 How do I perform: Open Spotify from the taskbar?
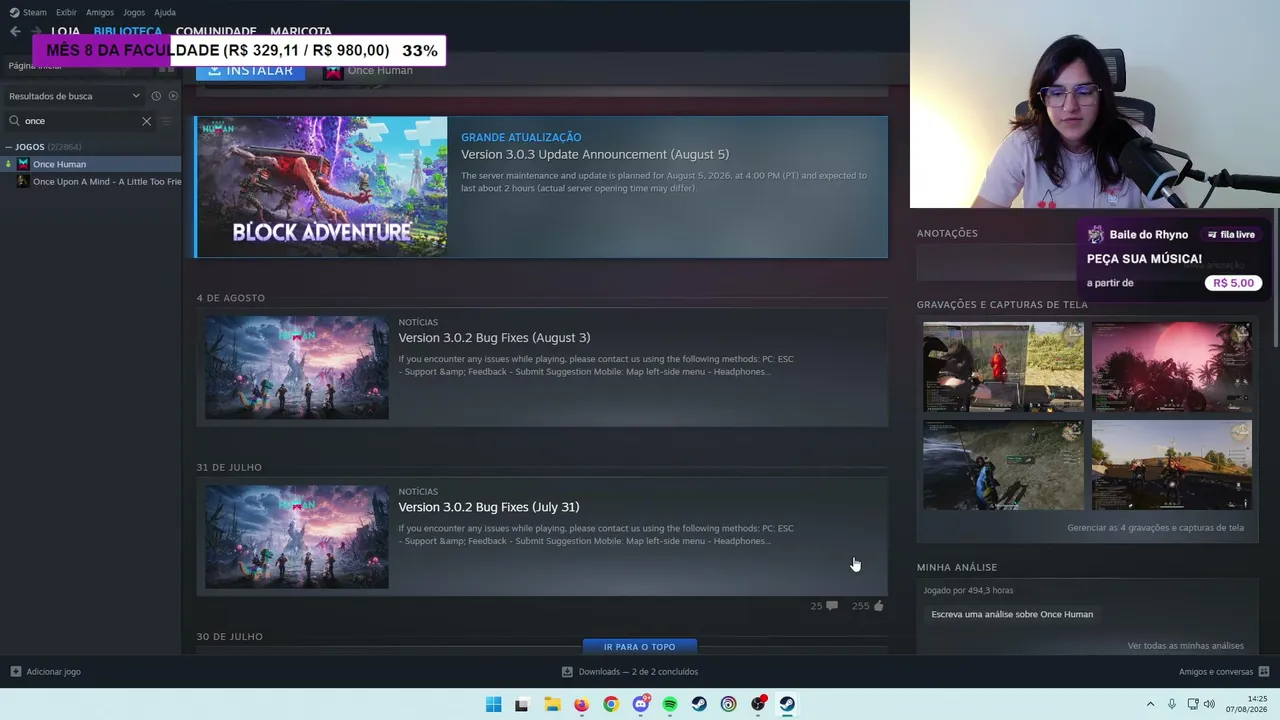pos(670,704)
